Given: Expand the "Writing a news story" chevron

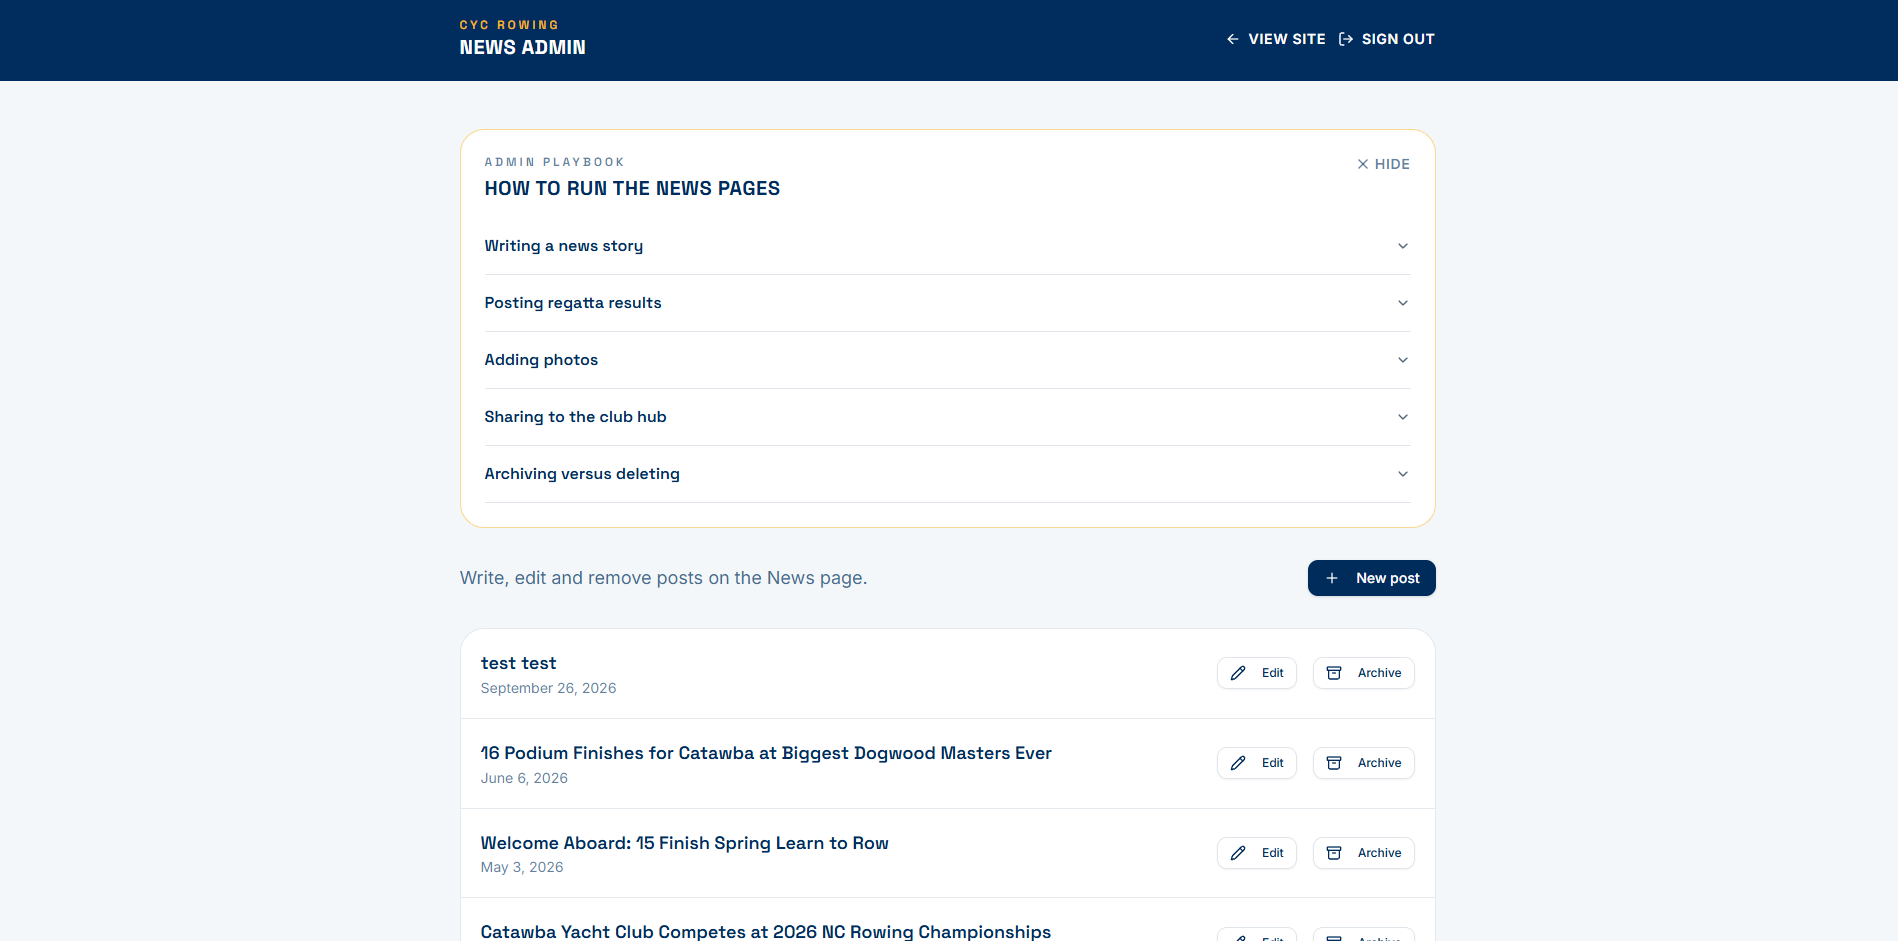Looking at the screenshot, I should click(1403, 246).
